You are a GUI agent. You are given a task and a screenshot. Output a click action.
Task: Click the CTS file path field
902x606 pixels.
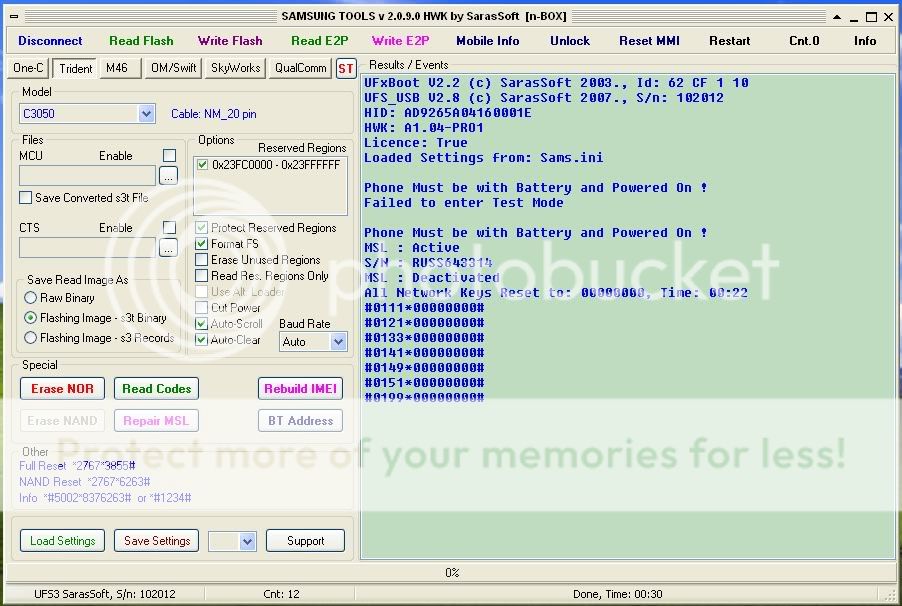point(87,248)
